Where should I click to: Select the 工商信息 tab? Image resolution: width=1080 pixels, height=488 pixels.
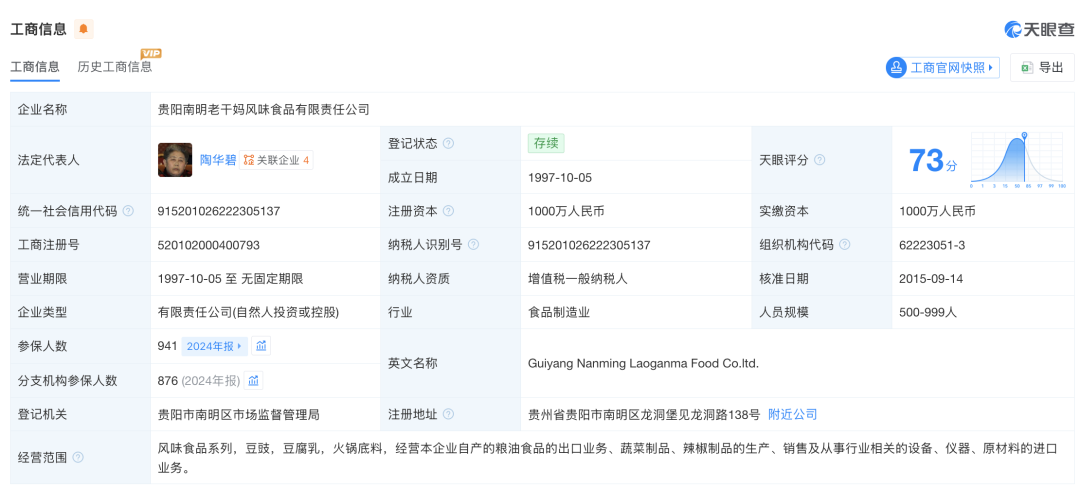[x=35, y=67]
